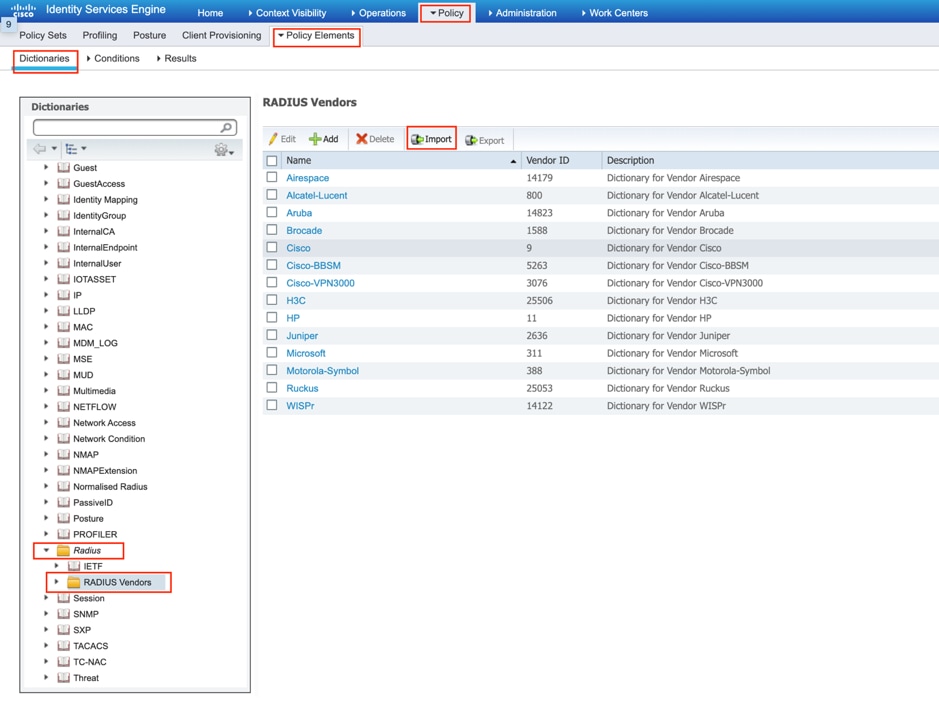Open the gear settings icon in Dictionaries panel

(222, 150)
